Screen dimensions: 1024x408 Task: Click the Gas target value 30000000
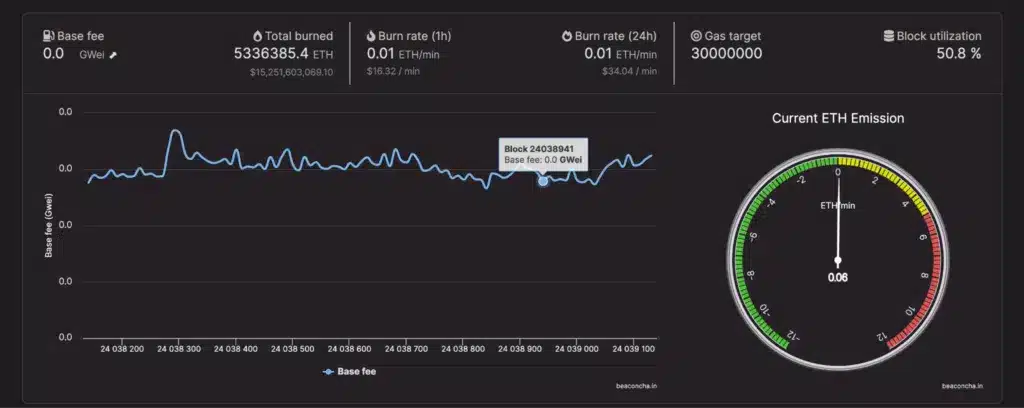pyautogui.click(x=726, y=53)
